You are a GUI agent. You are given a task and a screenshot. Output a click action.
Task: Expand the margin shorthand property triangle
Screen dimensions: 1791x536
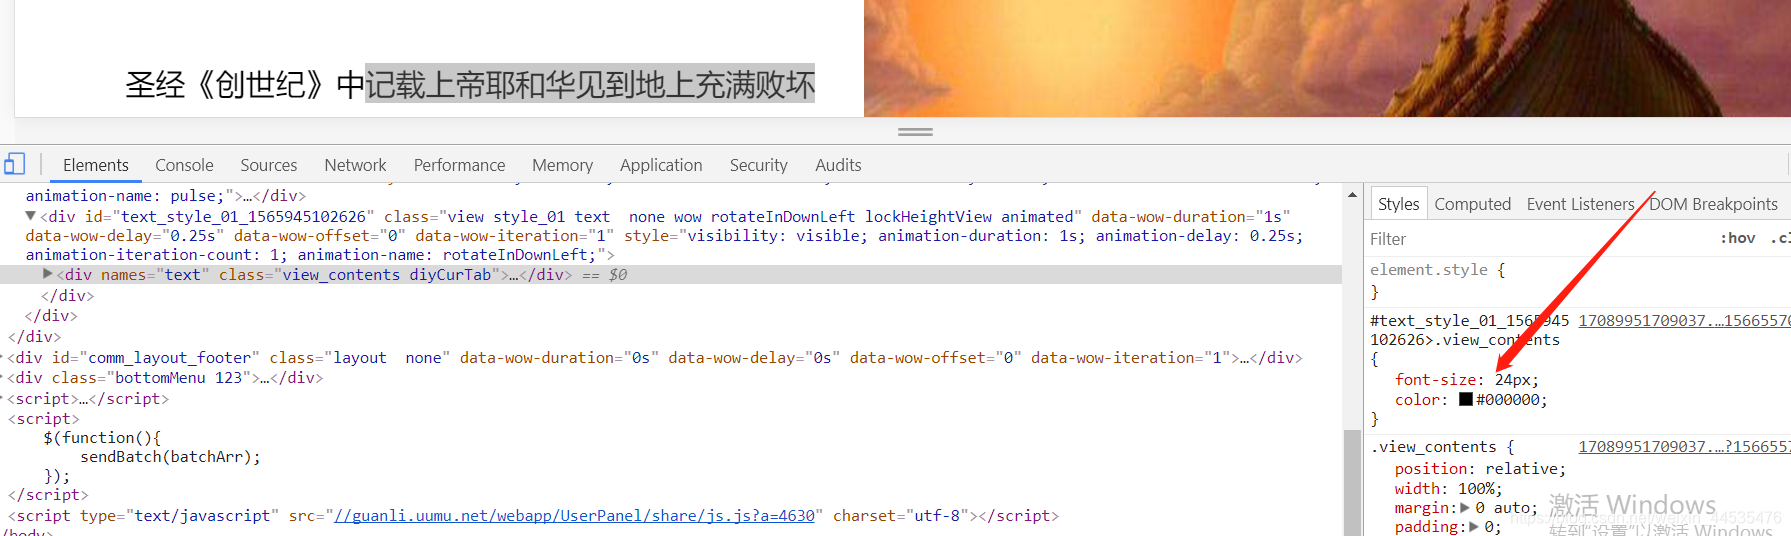(1466, 508)
